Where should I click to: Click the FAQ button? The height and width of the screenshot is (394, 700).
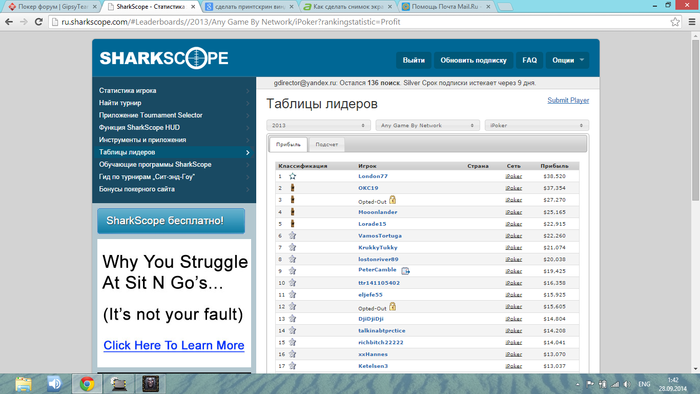pyautogui.click(x=529, y=60)
